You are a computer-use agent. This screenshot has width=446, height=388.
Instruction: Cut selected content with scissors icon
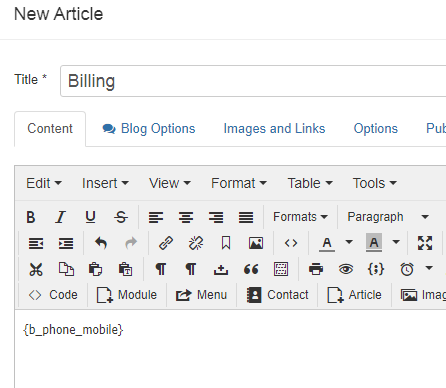(x=36, y=269)
